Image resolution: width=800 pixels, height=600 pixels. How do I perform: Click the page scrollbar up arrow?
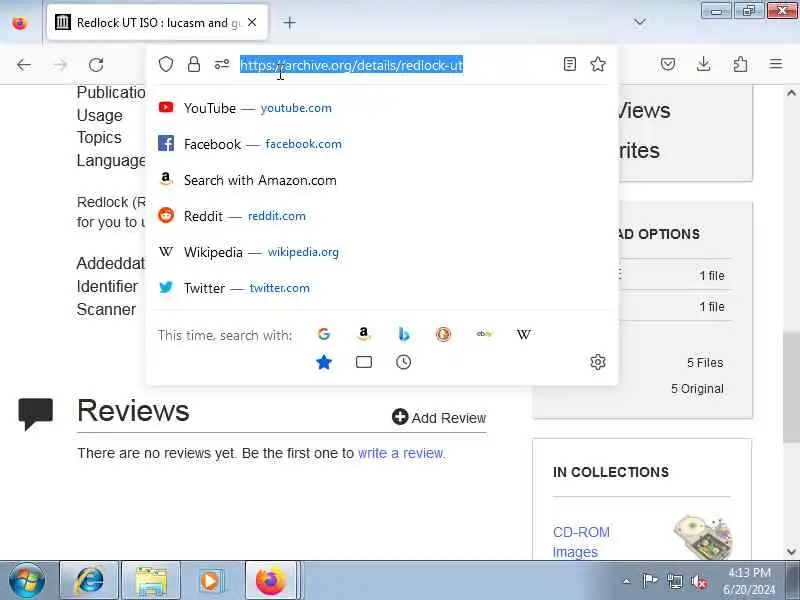pyautogui.click(x=791, y=93)
